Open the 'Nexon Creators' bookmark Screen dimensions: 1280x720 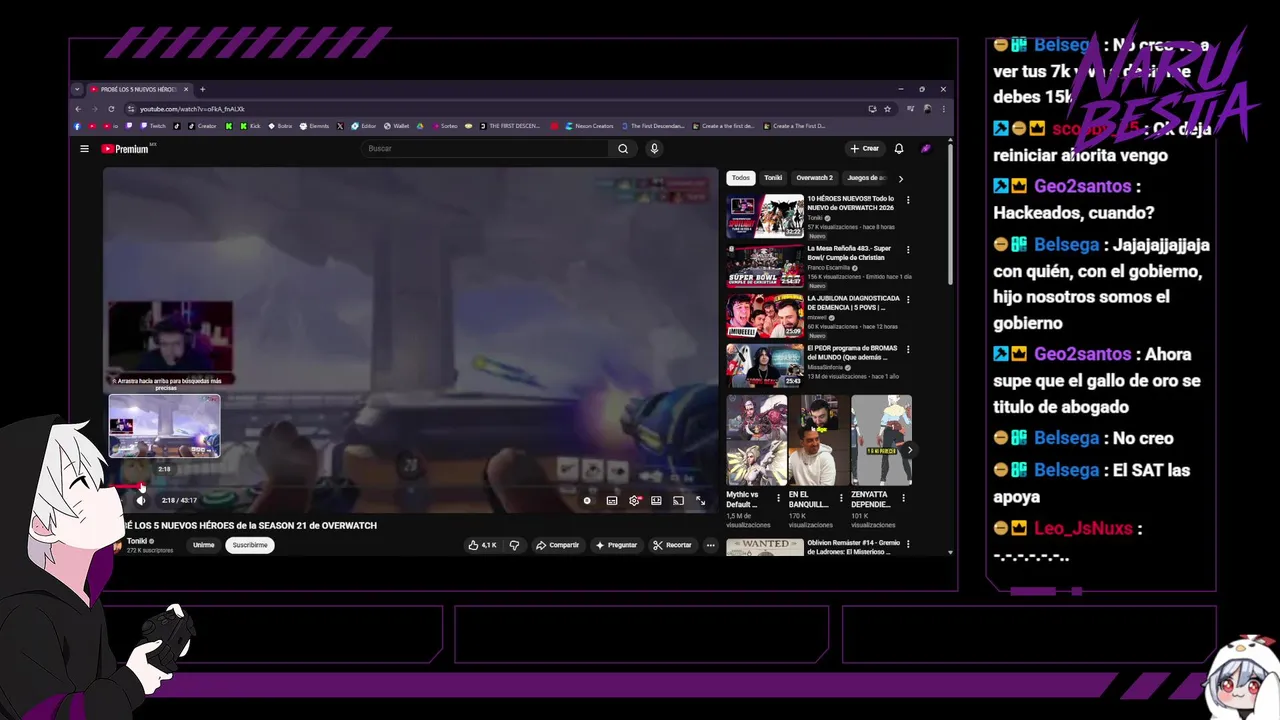click(x=589, y=126)
